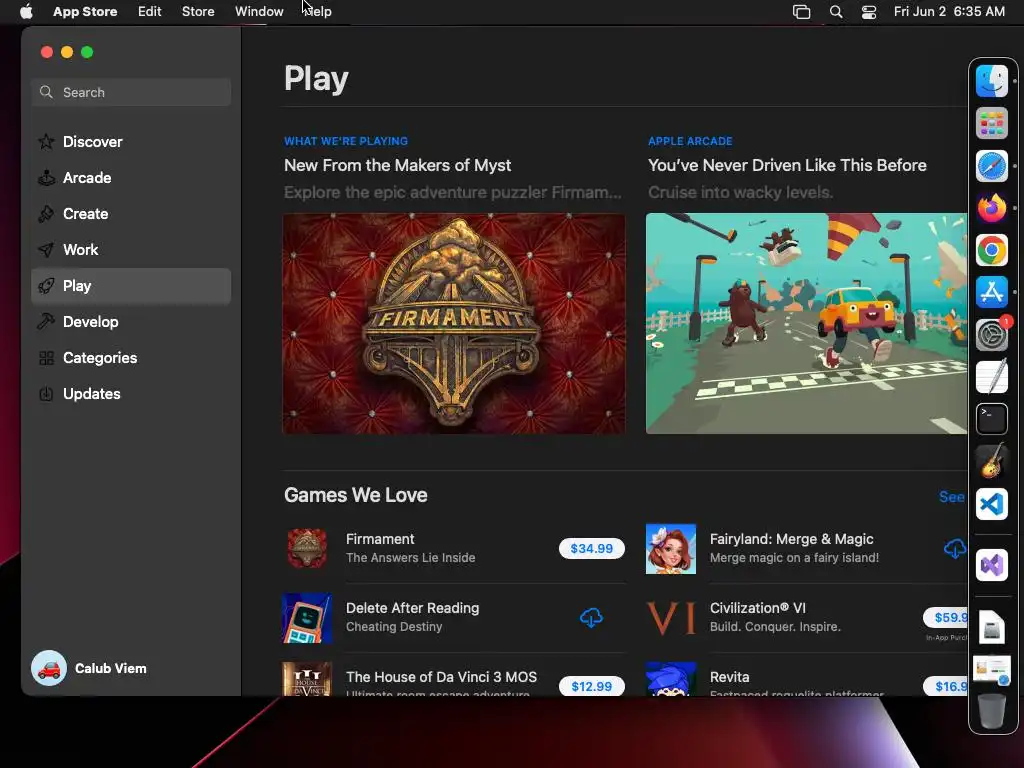Open the Apple menu
The image size is (1024, 768).
click(26, 12)
